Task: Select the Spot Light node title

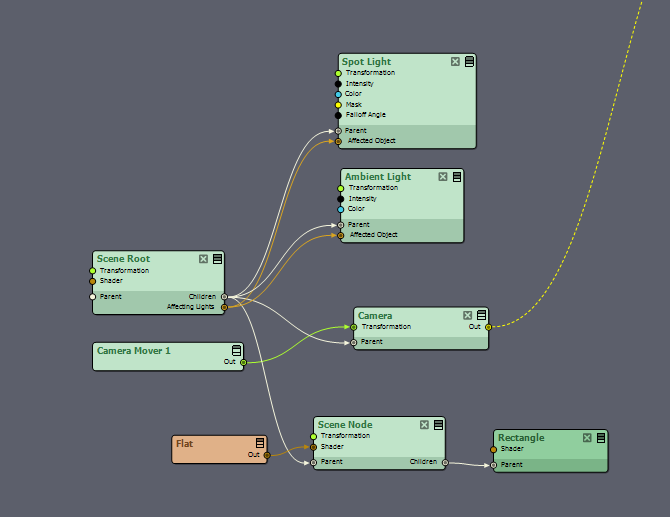Action: coord(366,62)
